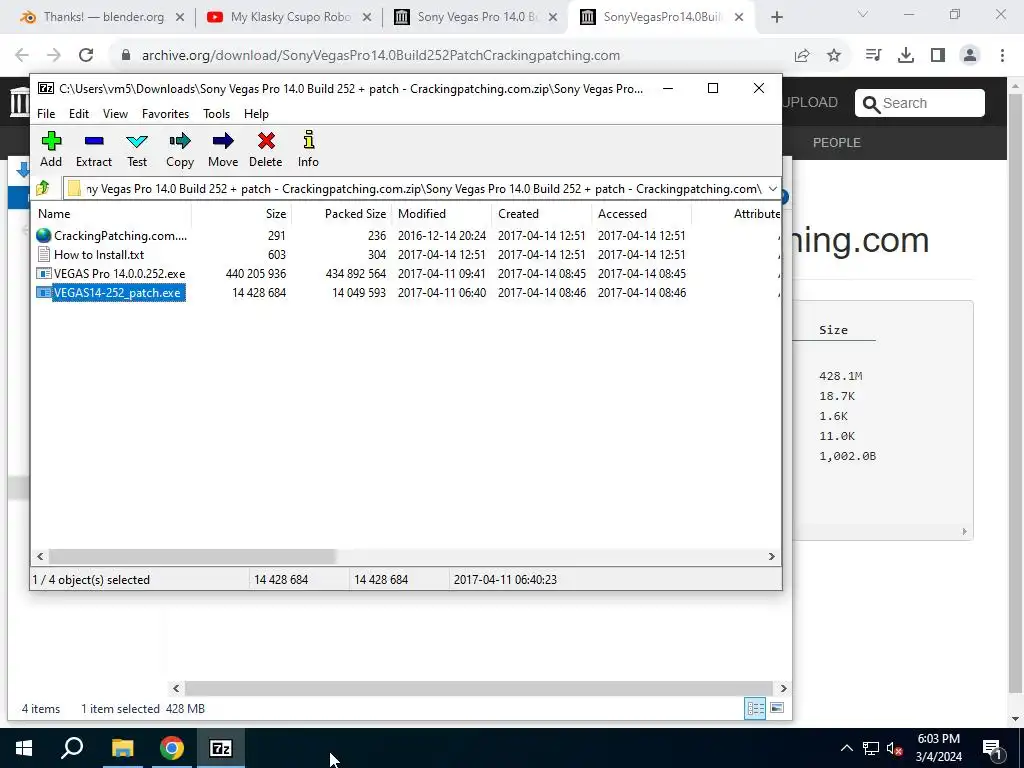Screen dimensions: 1024x768
Task: Open the View menu in 7-Zip
Action: [115, 114]
